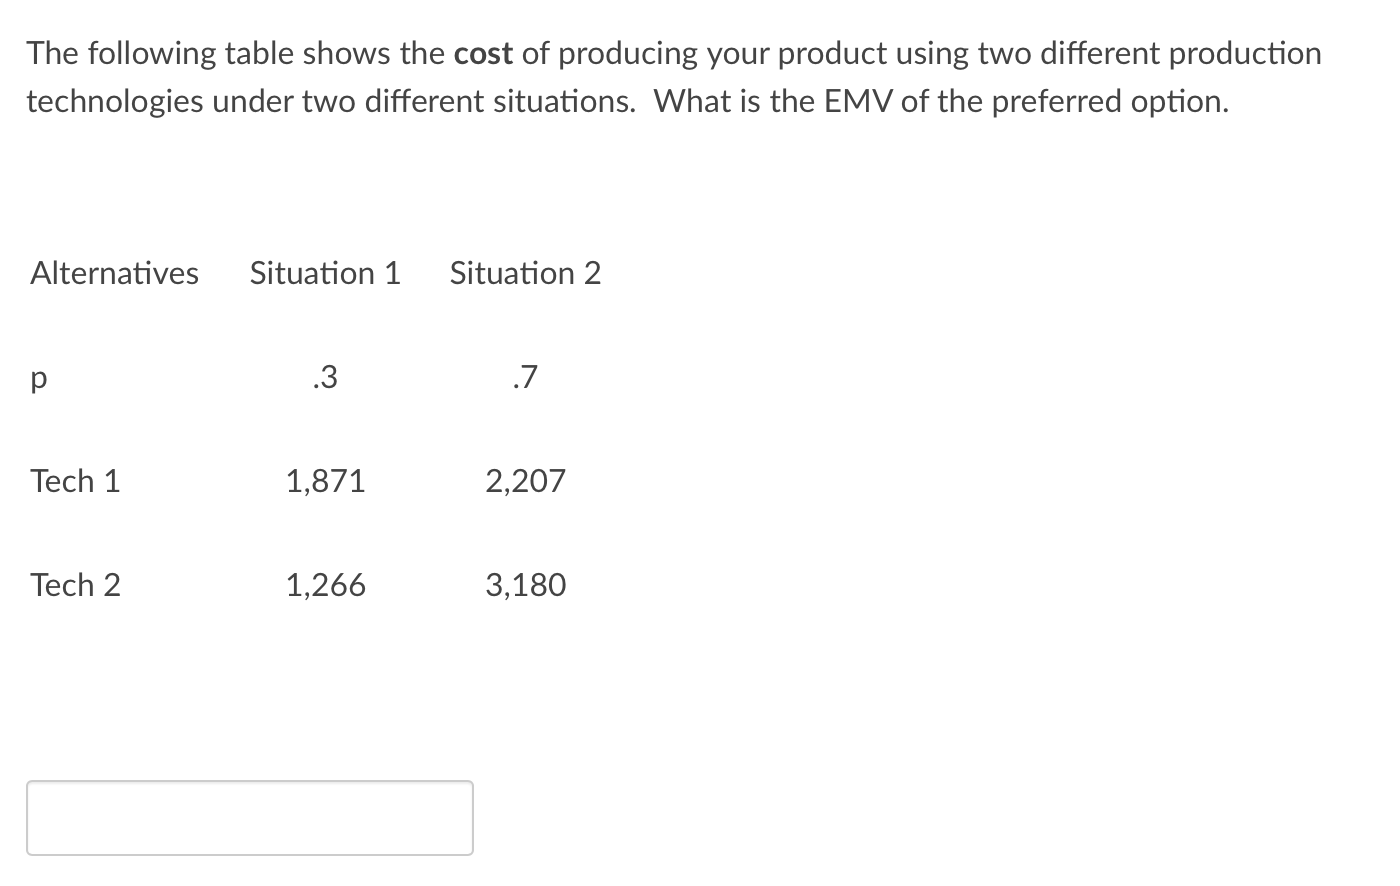Viewport: 1400px width, 886px height.
Task: Click the phrase preferred option
Action: [x=1107, y=102]
